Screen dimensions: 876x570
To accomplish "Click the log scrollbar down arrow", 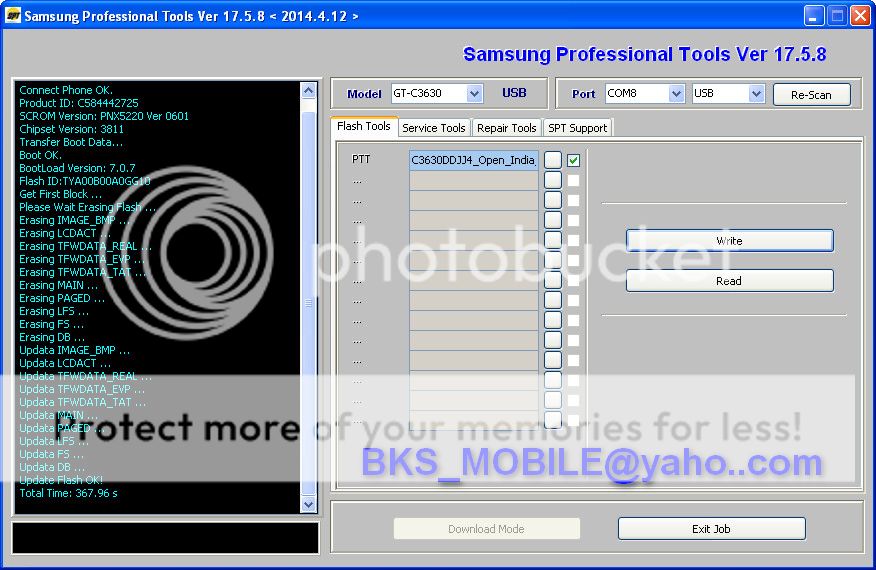I will pos(308,504).
